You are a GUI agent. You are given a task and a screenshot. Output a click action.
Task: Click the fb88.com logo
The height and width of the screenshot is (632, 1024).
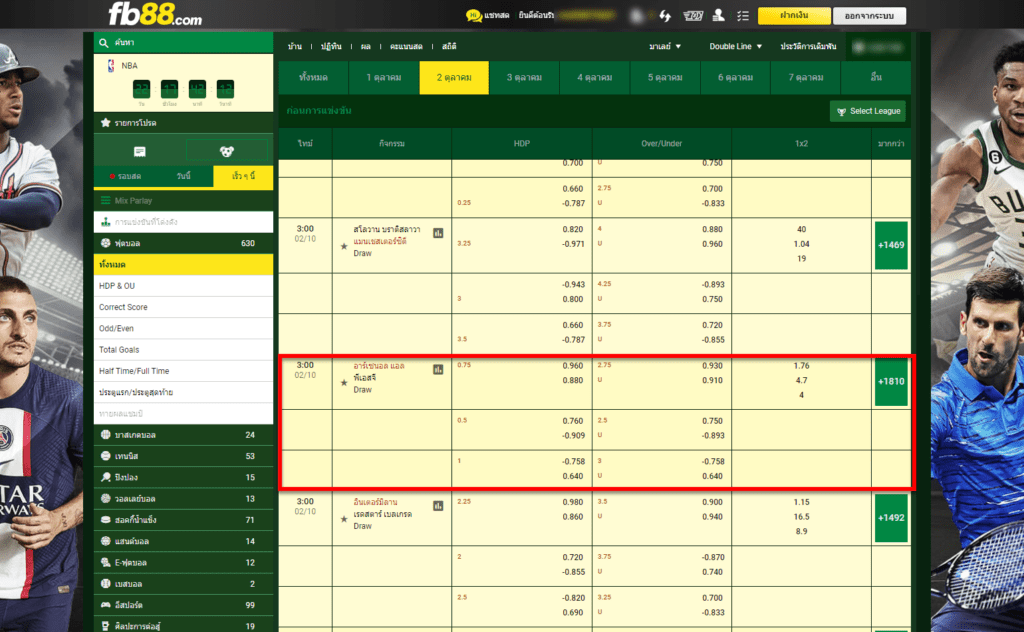tap(155, 14)
